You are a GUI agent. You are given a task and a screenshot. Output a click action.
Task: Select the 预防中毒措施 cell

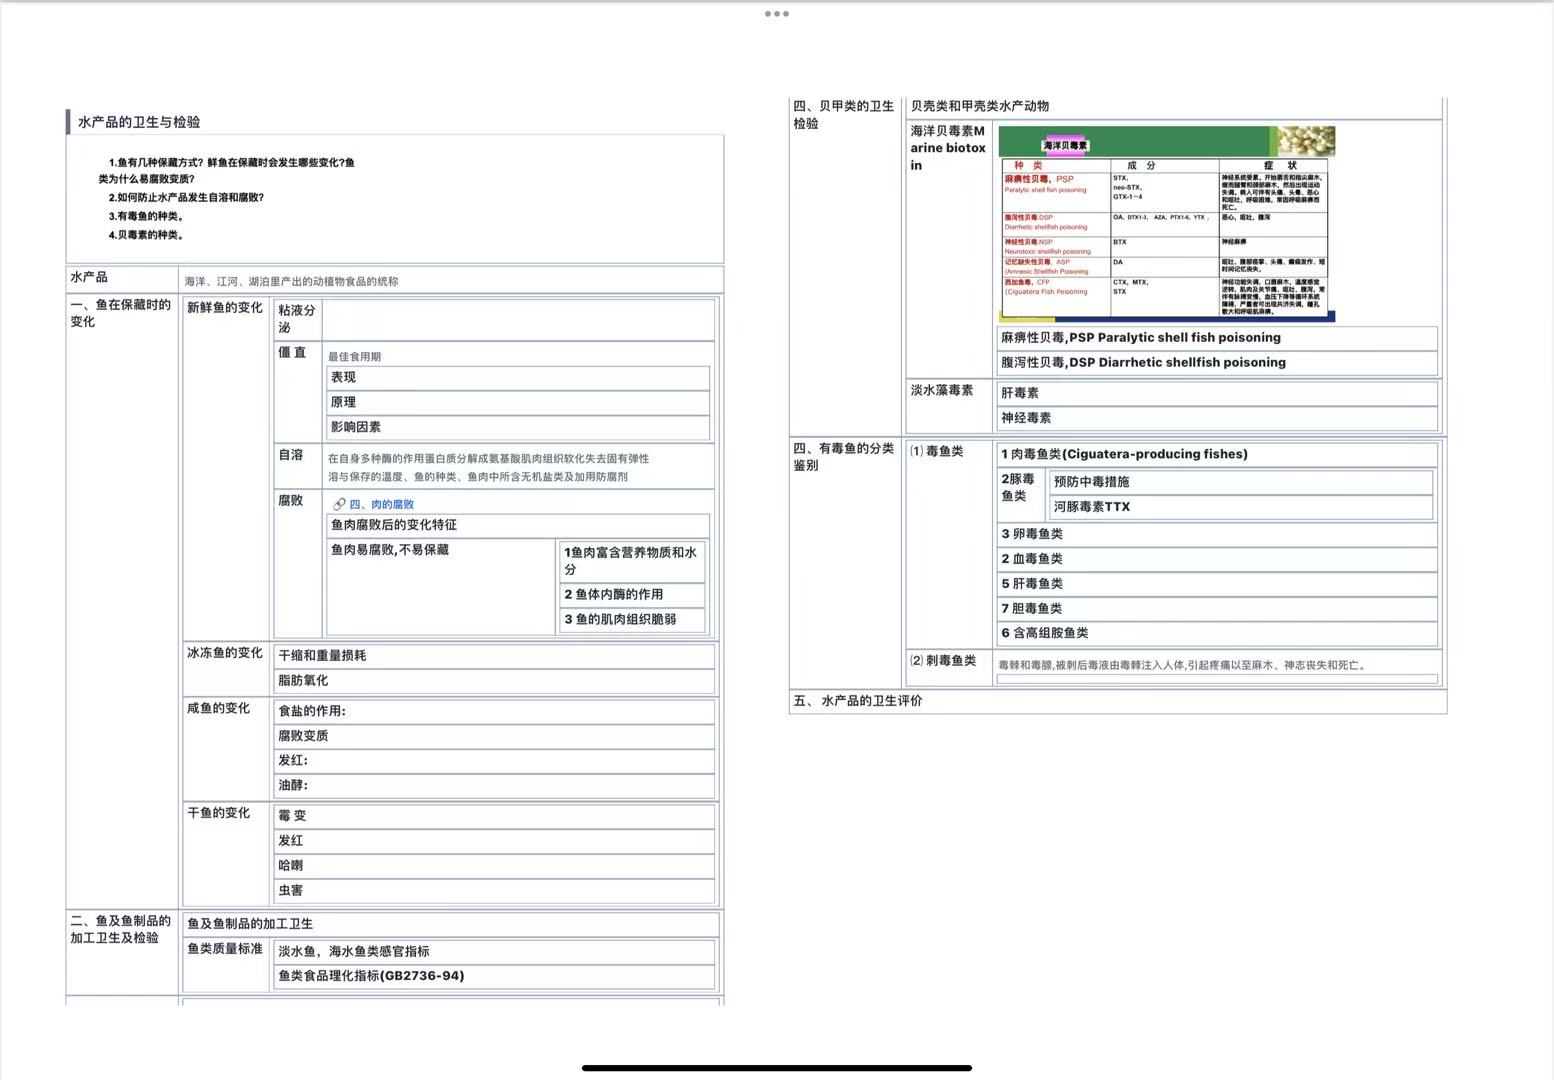tap(1240, 482)
